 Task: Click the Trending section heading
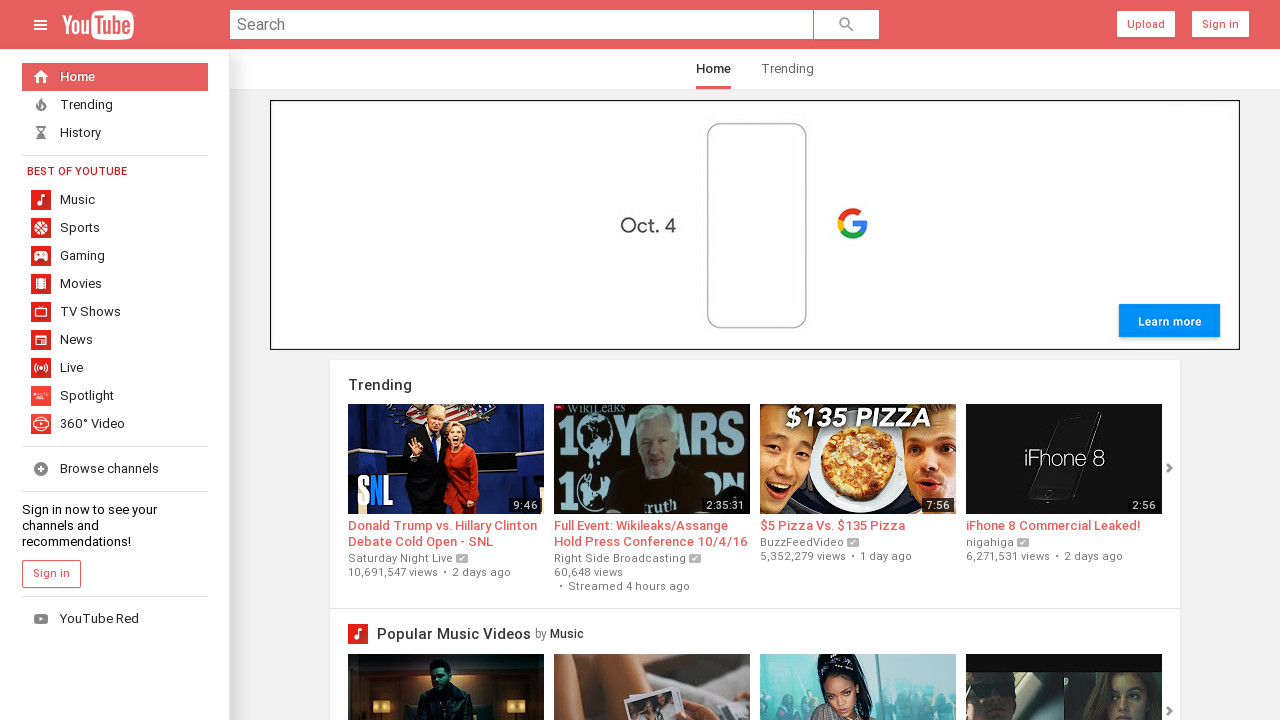[x=380, y=385]
